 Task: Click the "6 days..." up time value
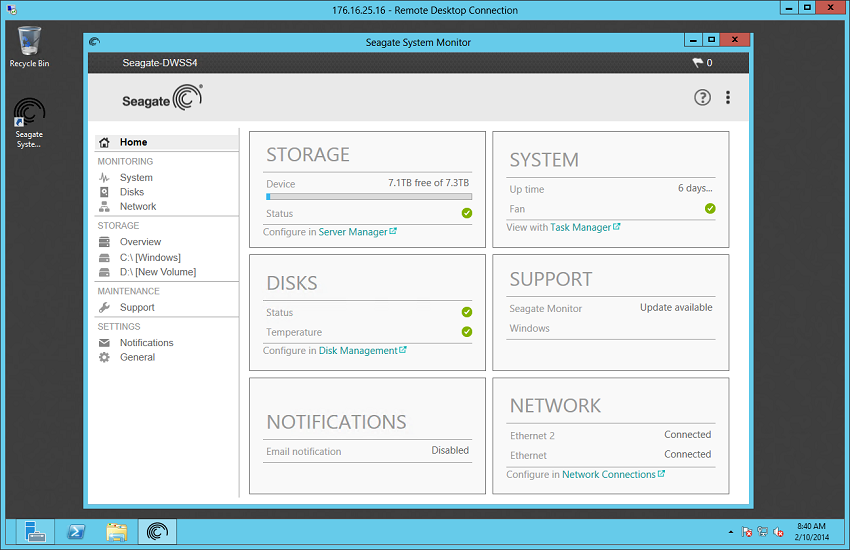[x=695, y=188]
